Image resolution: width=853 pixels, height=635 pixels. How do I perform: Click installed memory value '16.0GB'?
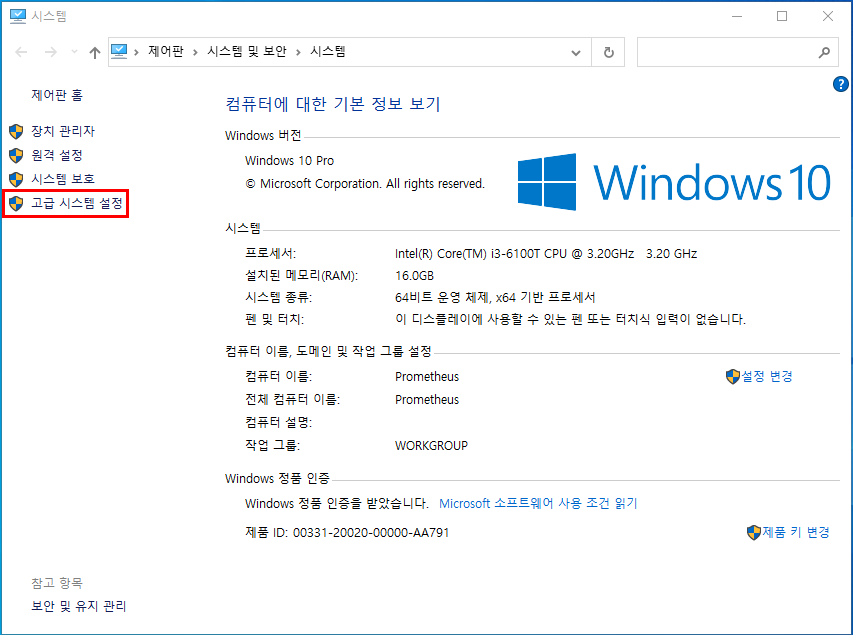point(415,276)
